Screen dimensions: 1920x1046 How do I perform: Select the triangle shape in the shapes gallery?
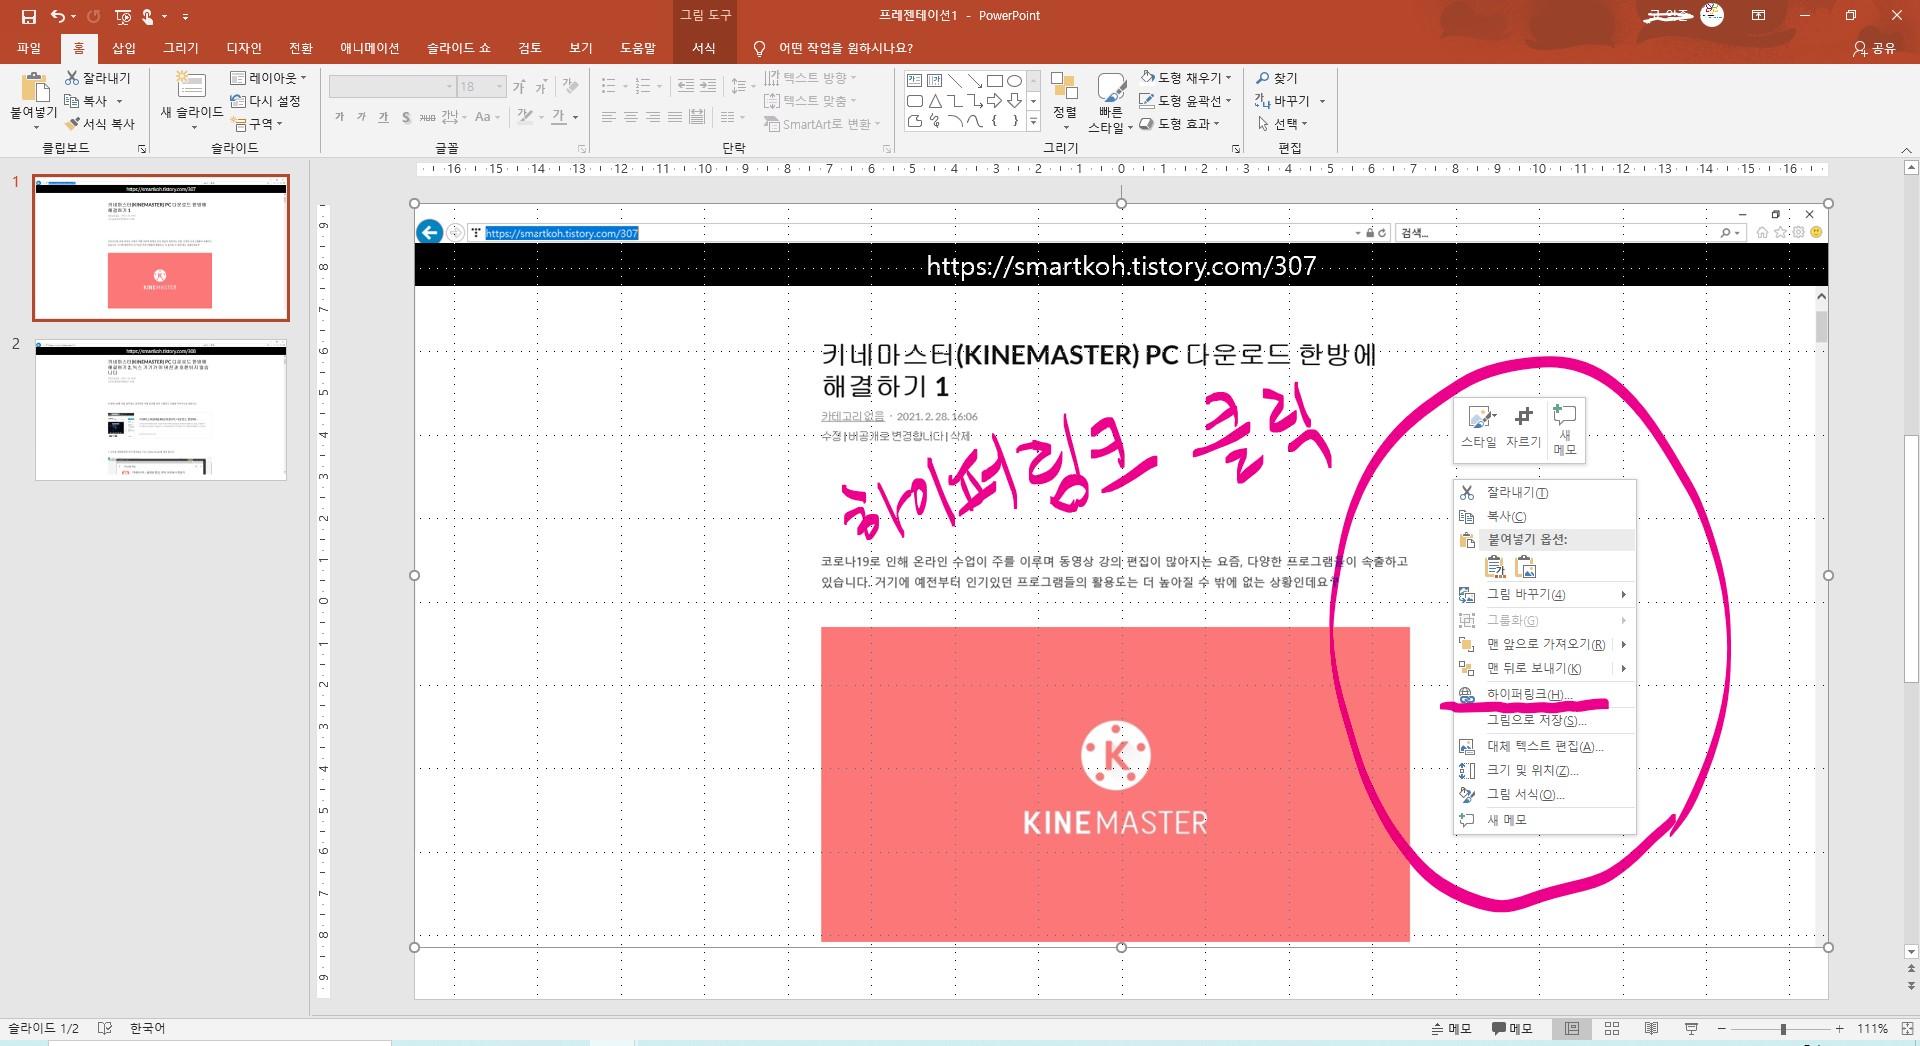point(934,101)
